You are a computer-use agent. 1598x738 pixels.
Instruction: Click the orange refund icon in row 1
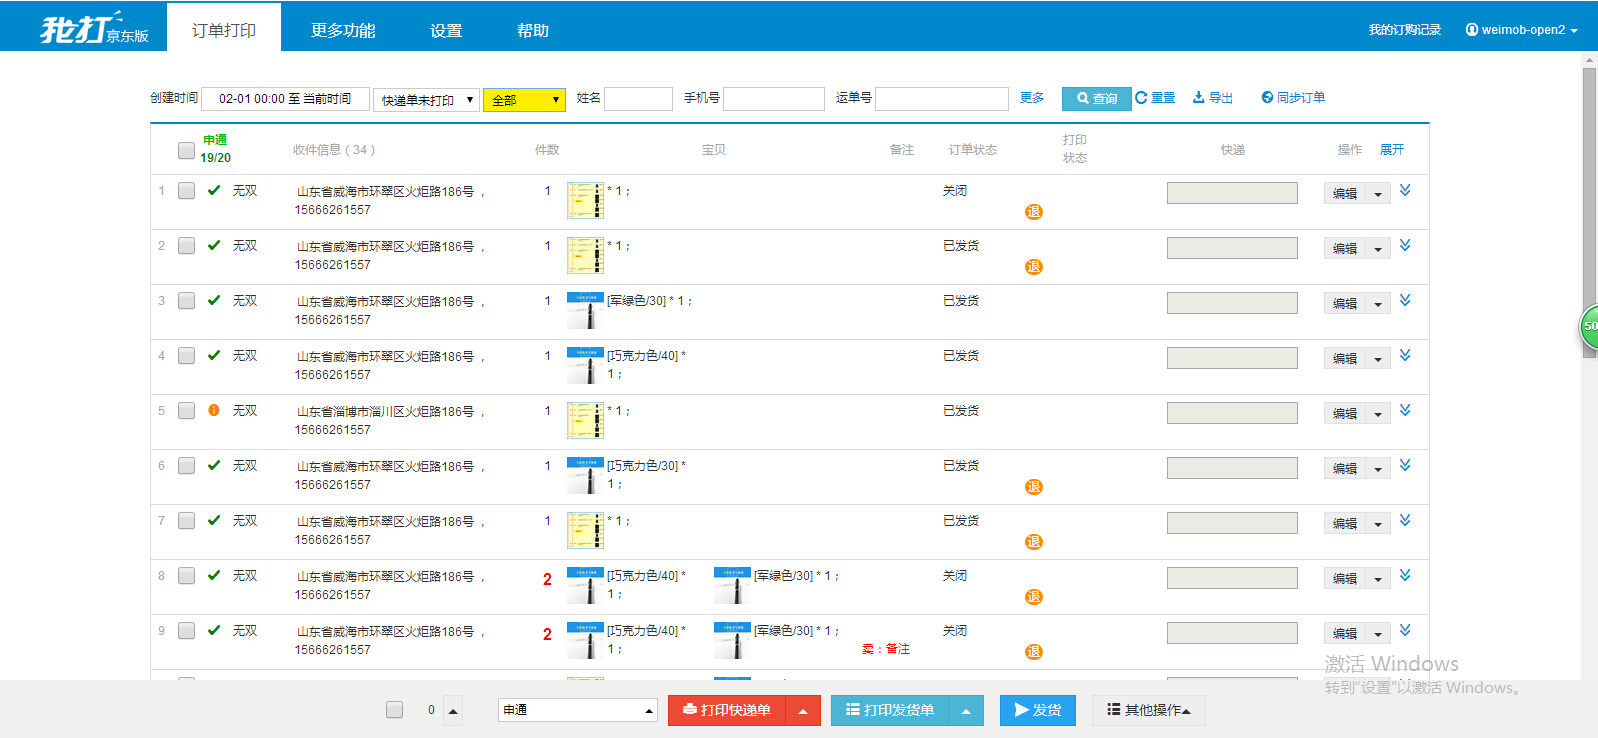[x=1034, y=212]
